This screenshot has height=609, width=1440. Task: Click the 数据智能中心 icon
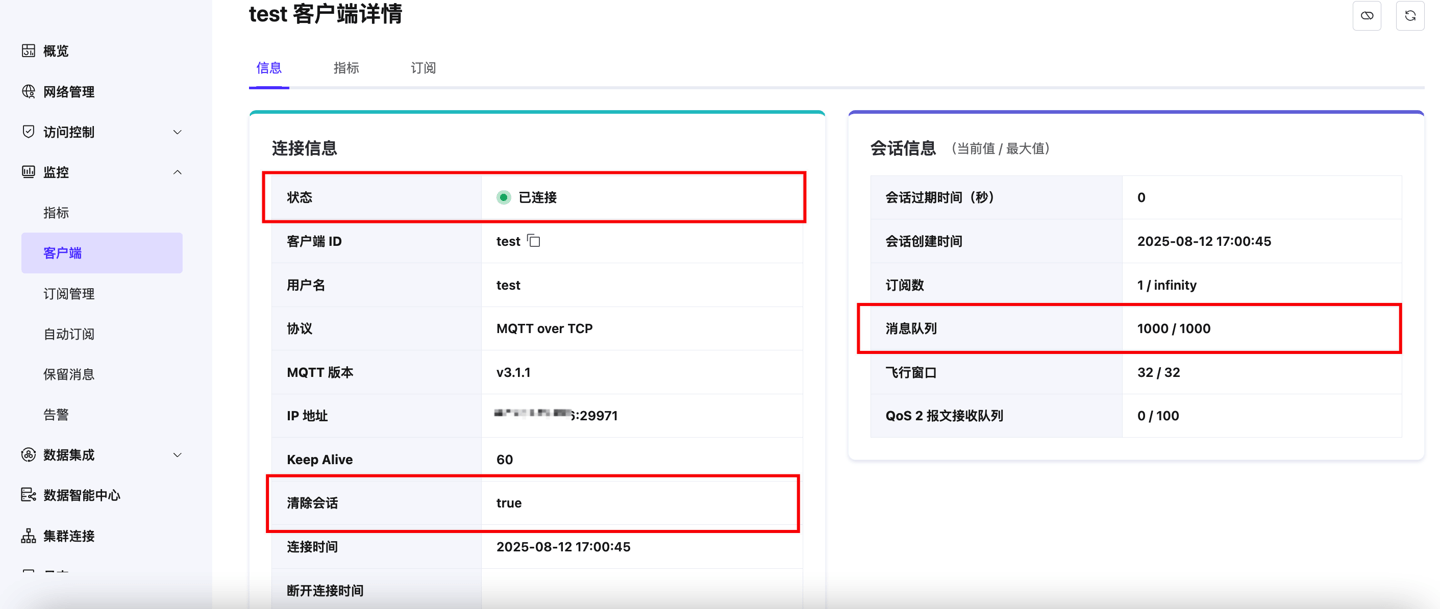click(x=28, y=495)
